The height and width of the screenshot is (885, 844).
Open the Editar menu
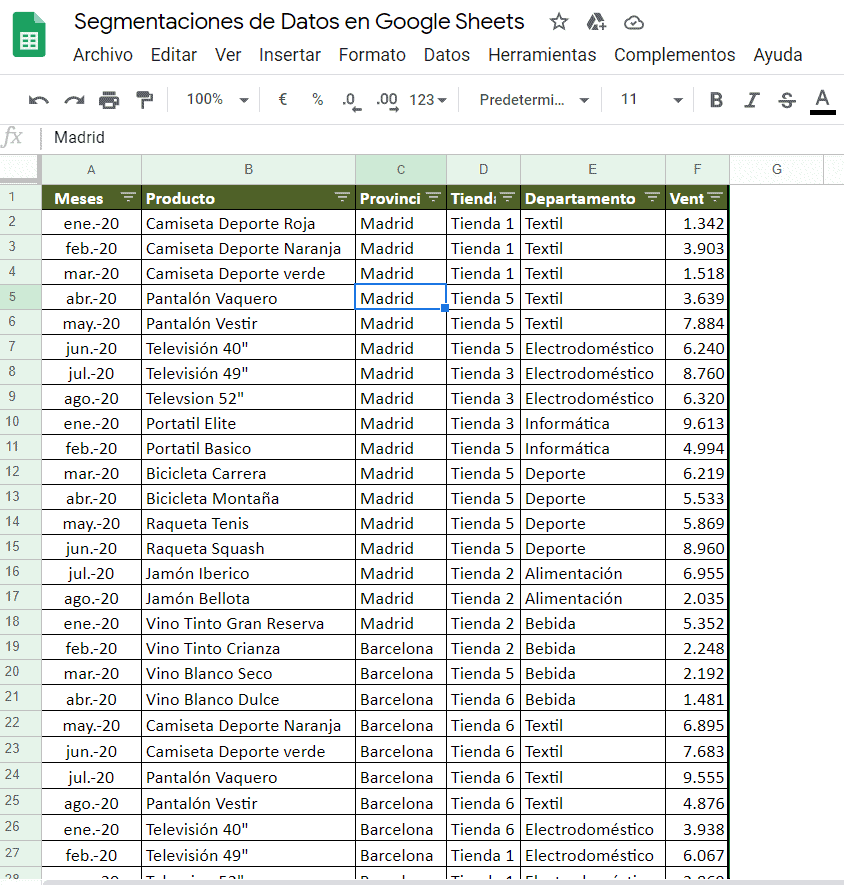pyautogui.click(x=173, y=55)
